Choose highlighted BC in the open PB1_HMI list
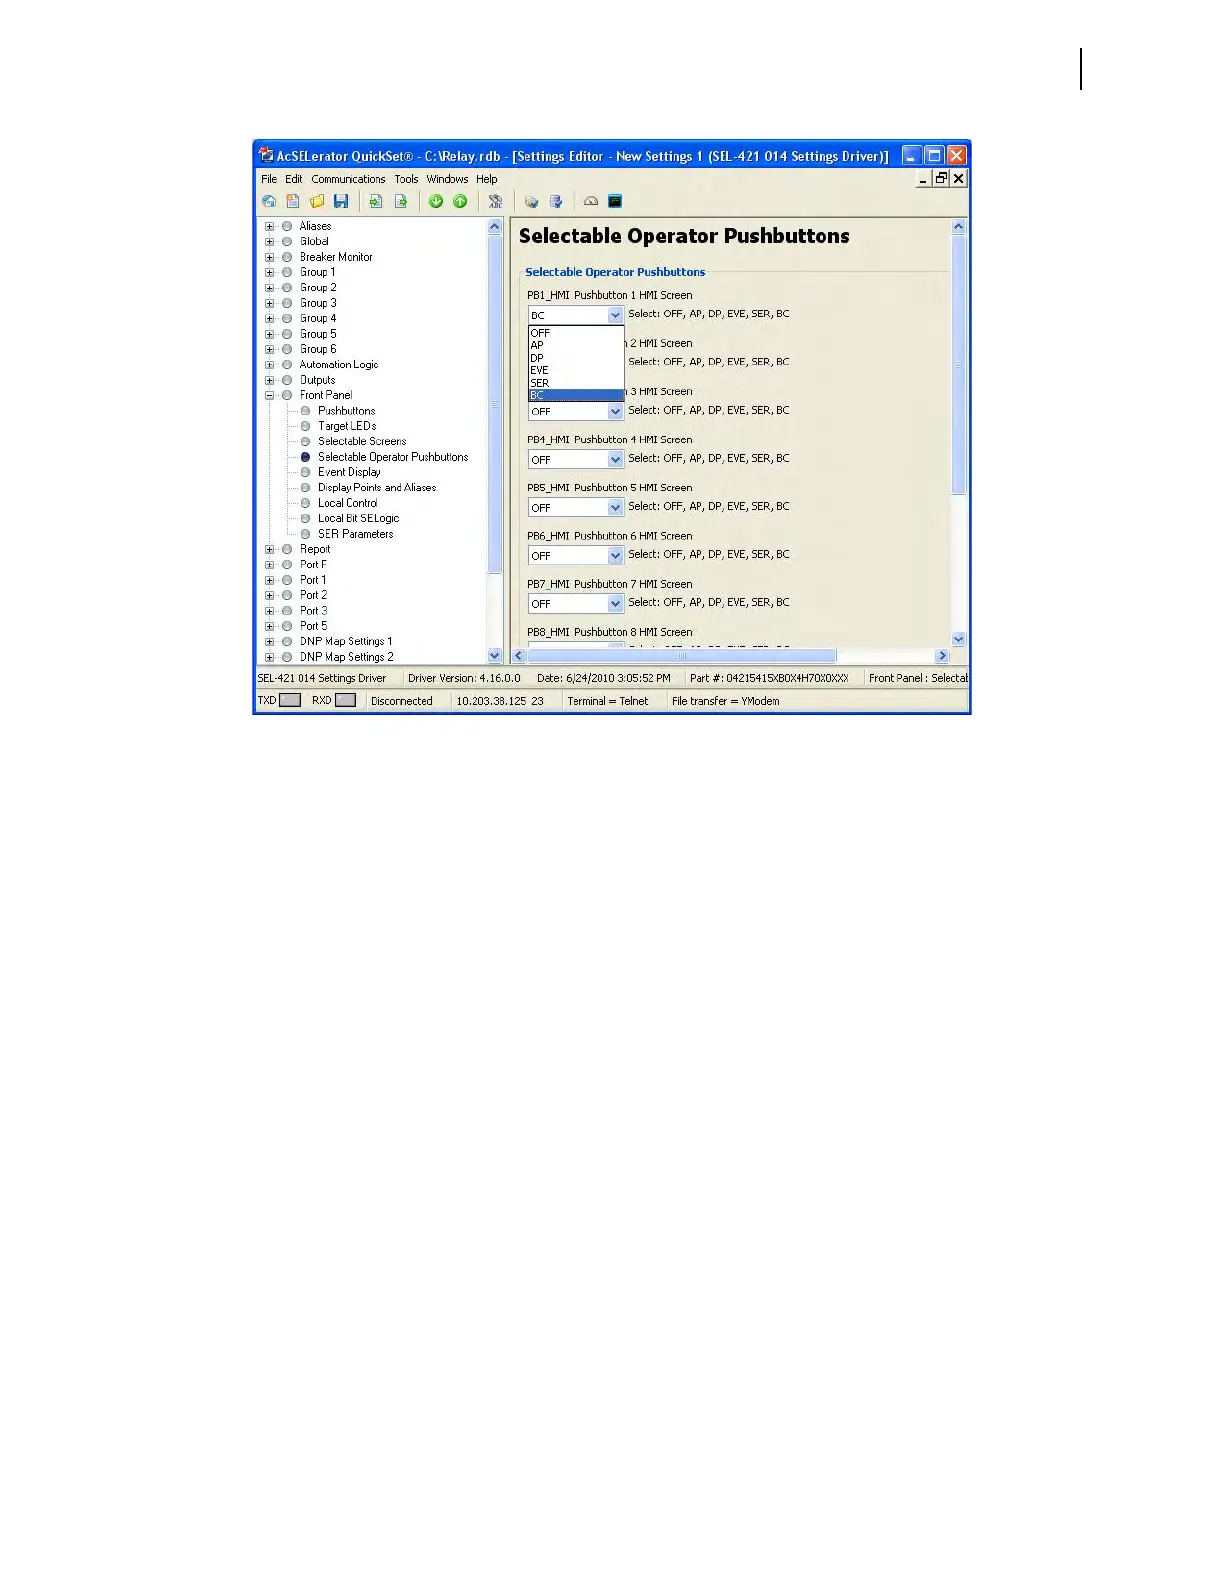This screenshot has height=1584, width=1224. (x=576, y=395)
